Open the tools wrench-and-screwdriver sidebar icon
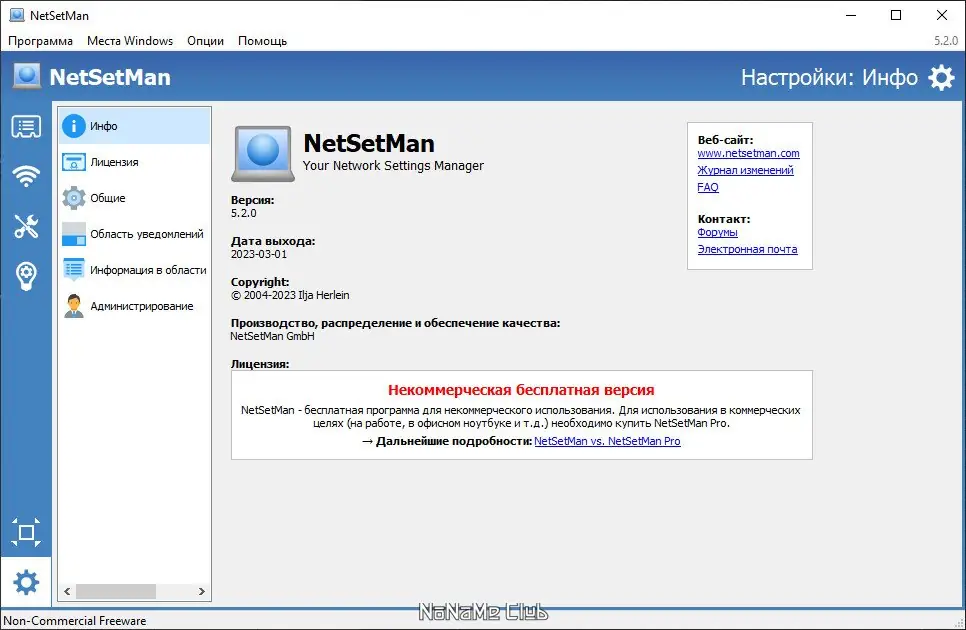Image resolution: width=966 pixels, height=630 pixels. [26, 226]
